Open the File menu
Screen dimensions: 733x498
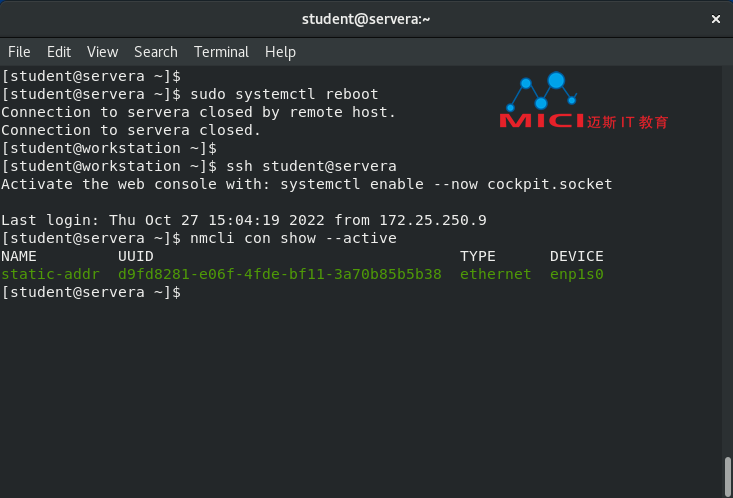19,52
